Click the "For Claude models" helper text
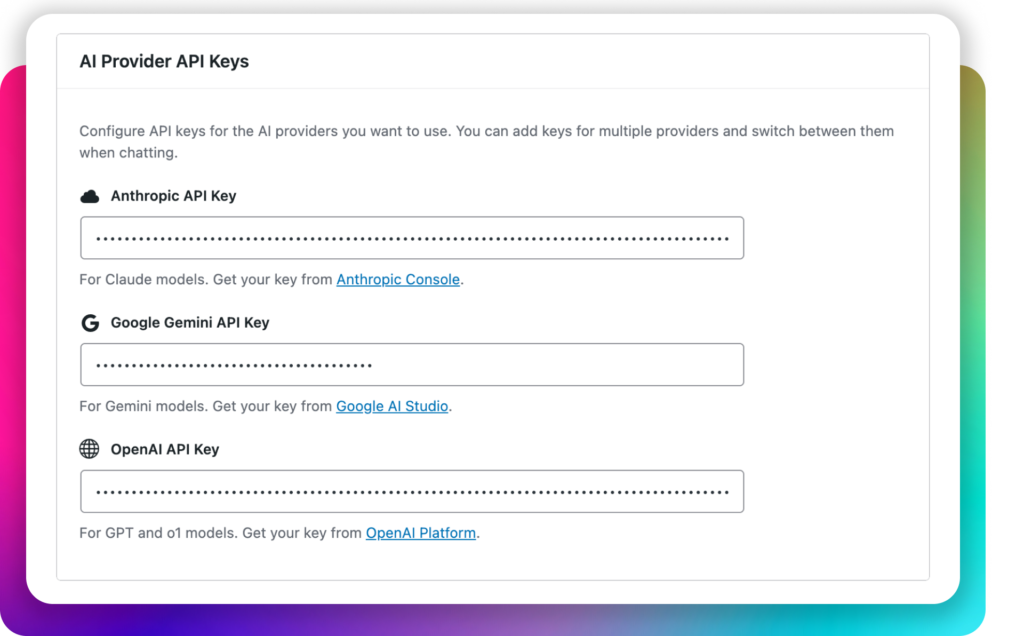 point(205,280)
